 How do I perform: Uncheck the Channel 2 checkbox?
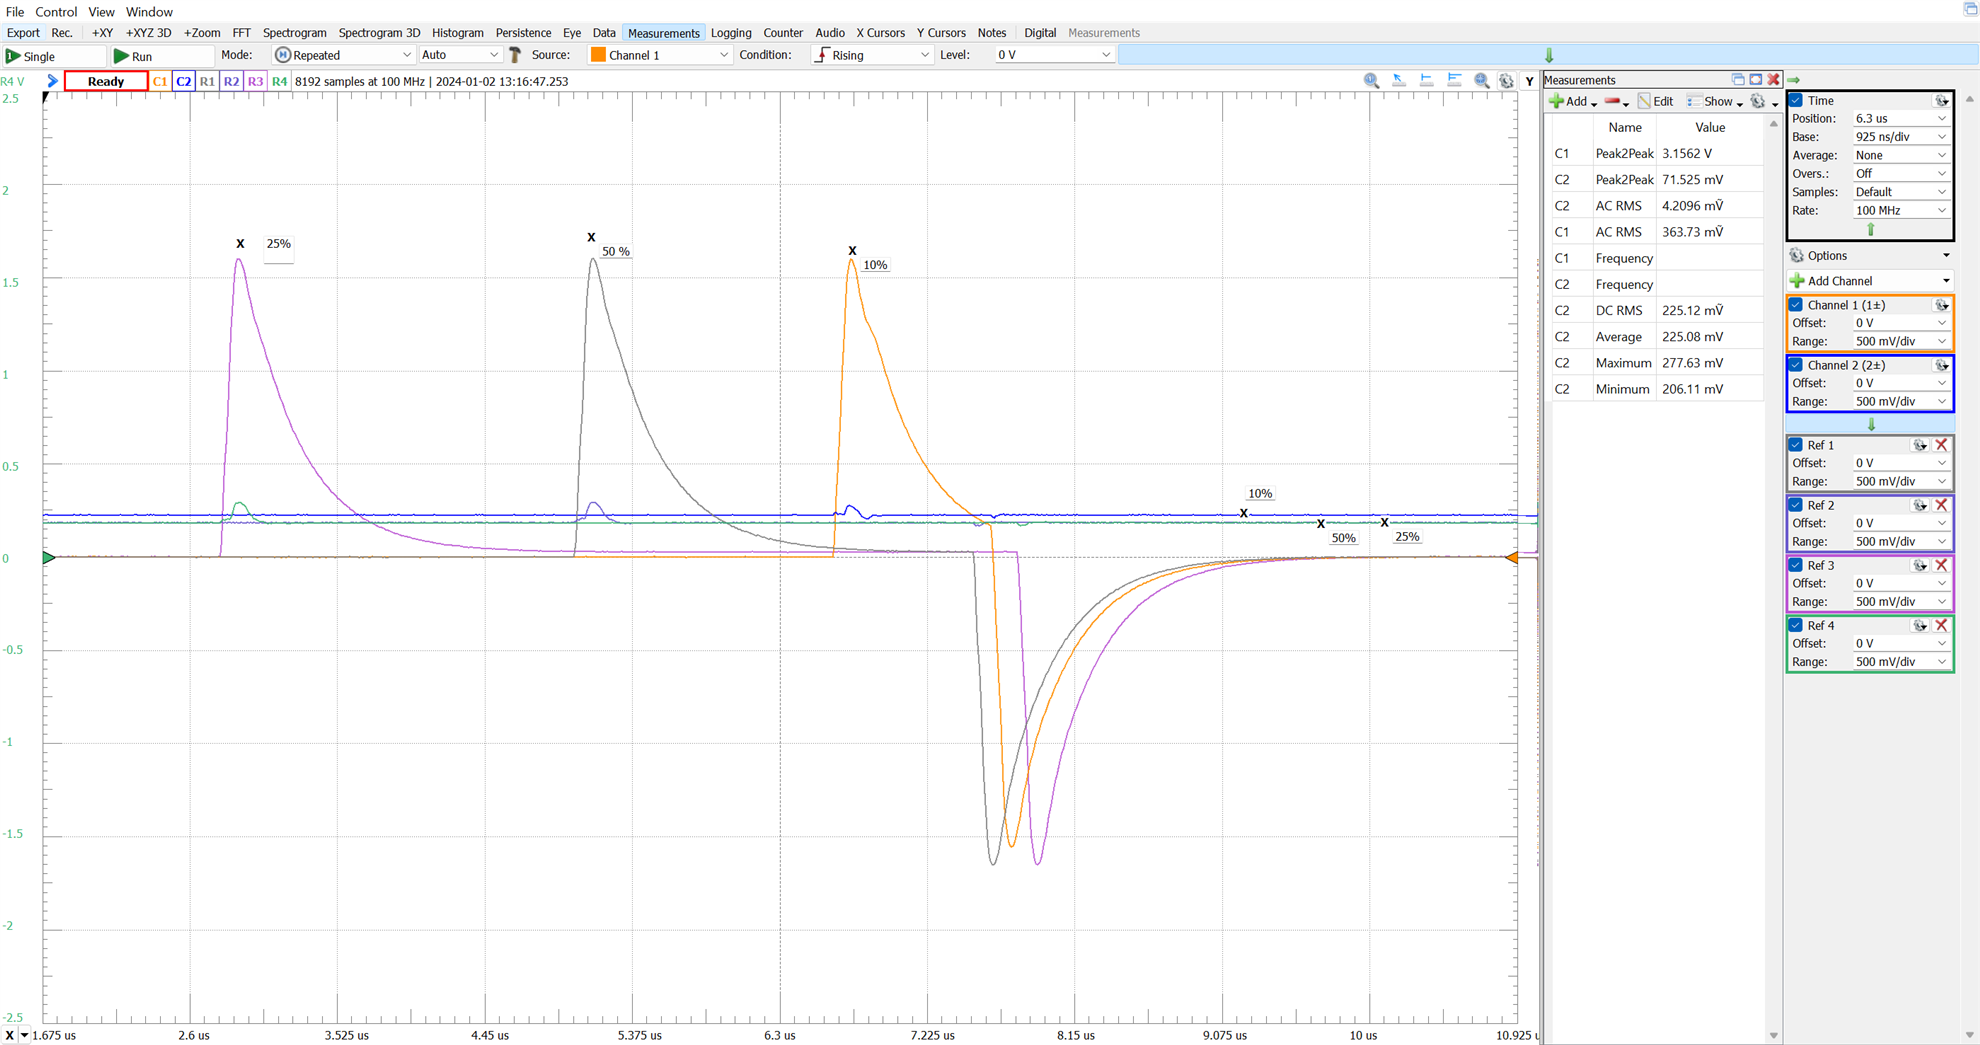1796,365
